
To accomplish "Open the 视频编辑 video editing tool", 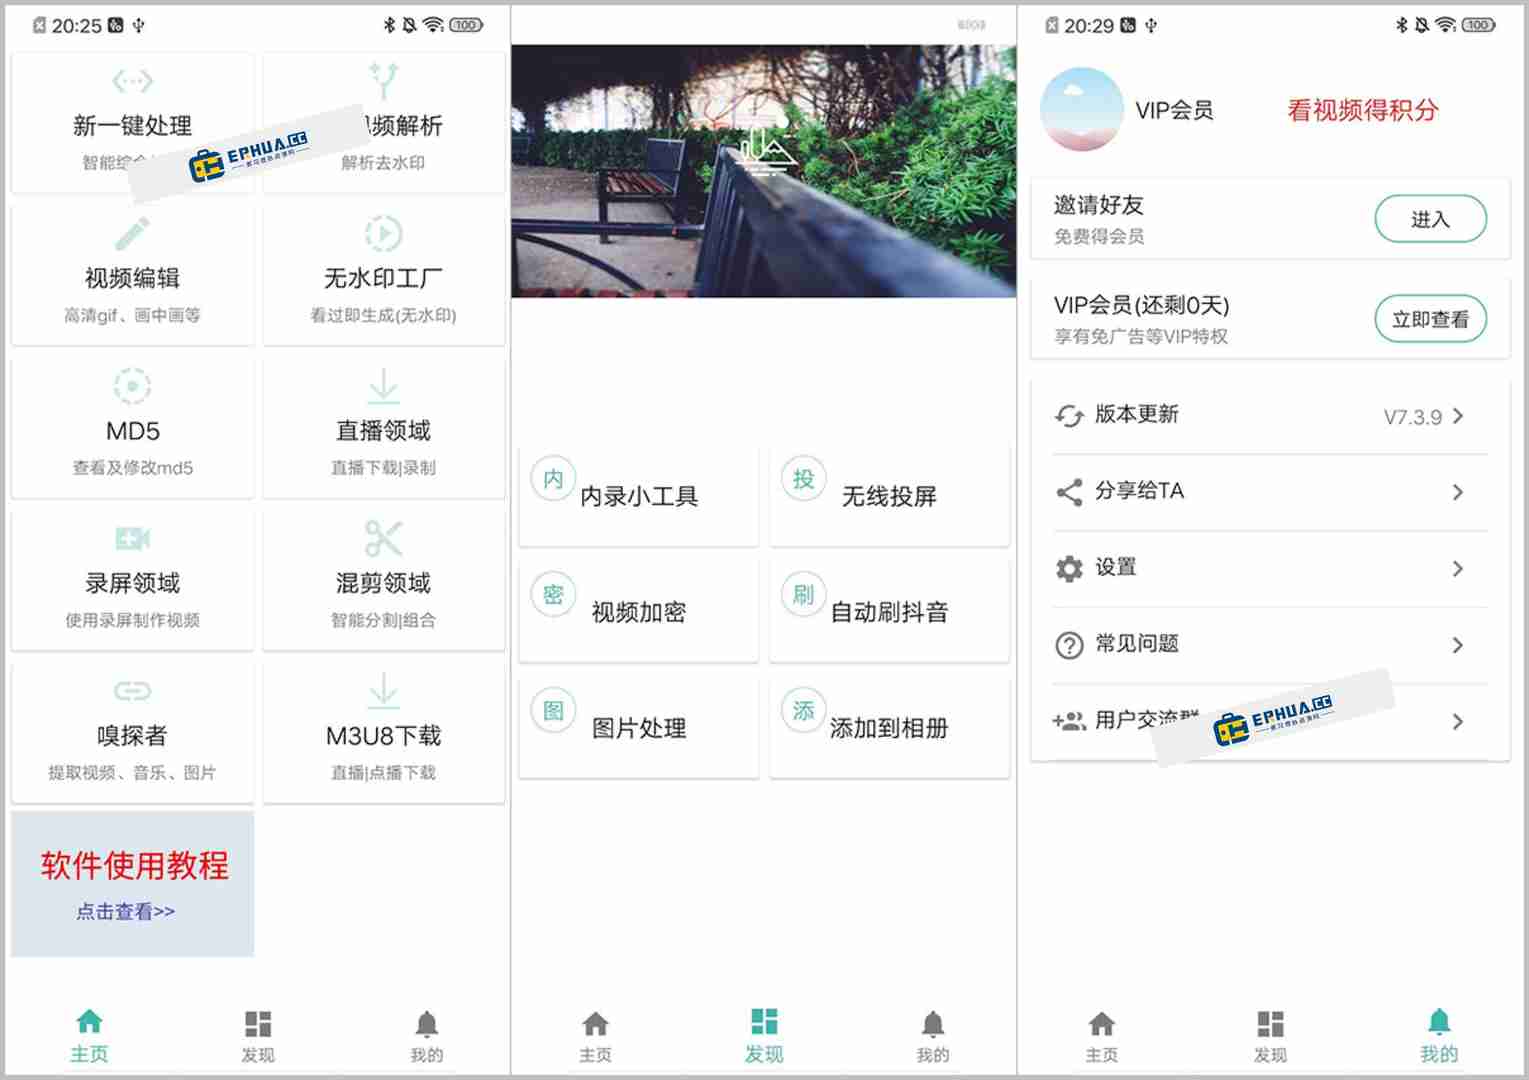I will point(132,275).
